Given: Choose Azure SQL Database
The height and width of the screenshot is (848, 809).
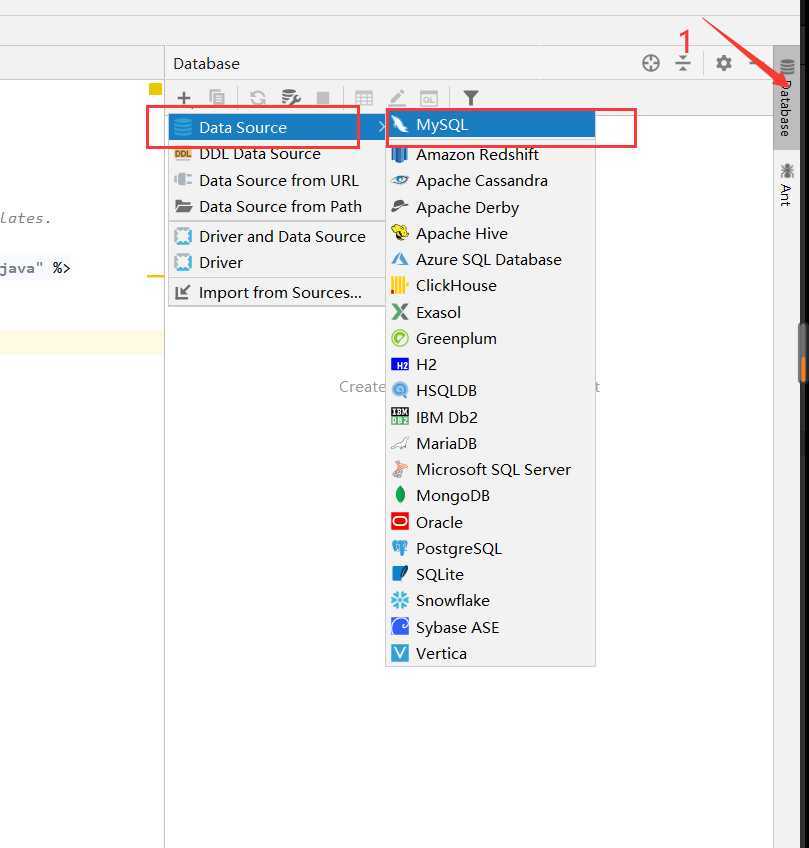Looking at the screenshot, I should click(x=490, y=260).
